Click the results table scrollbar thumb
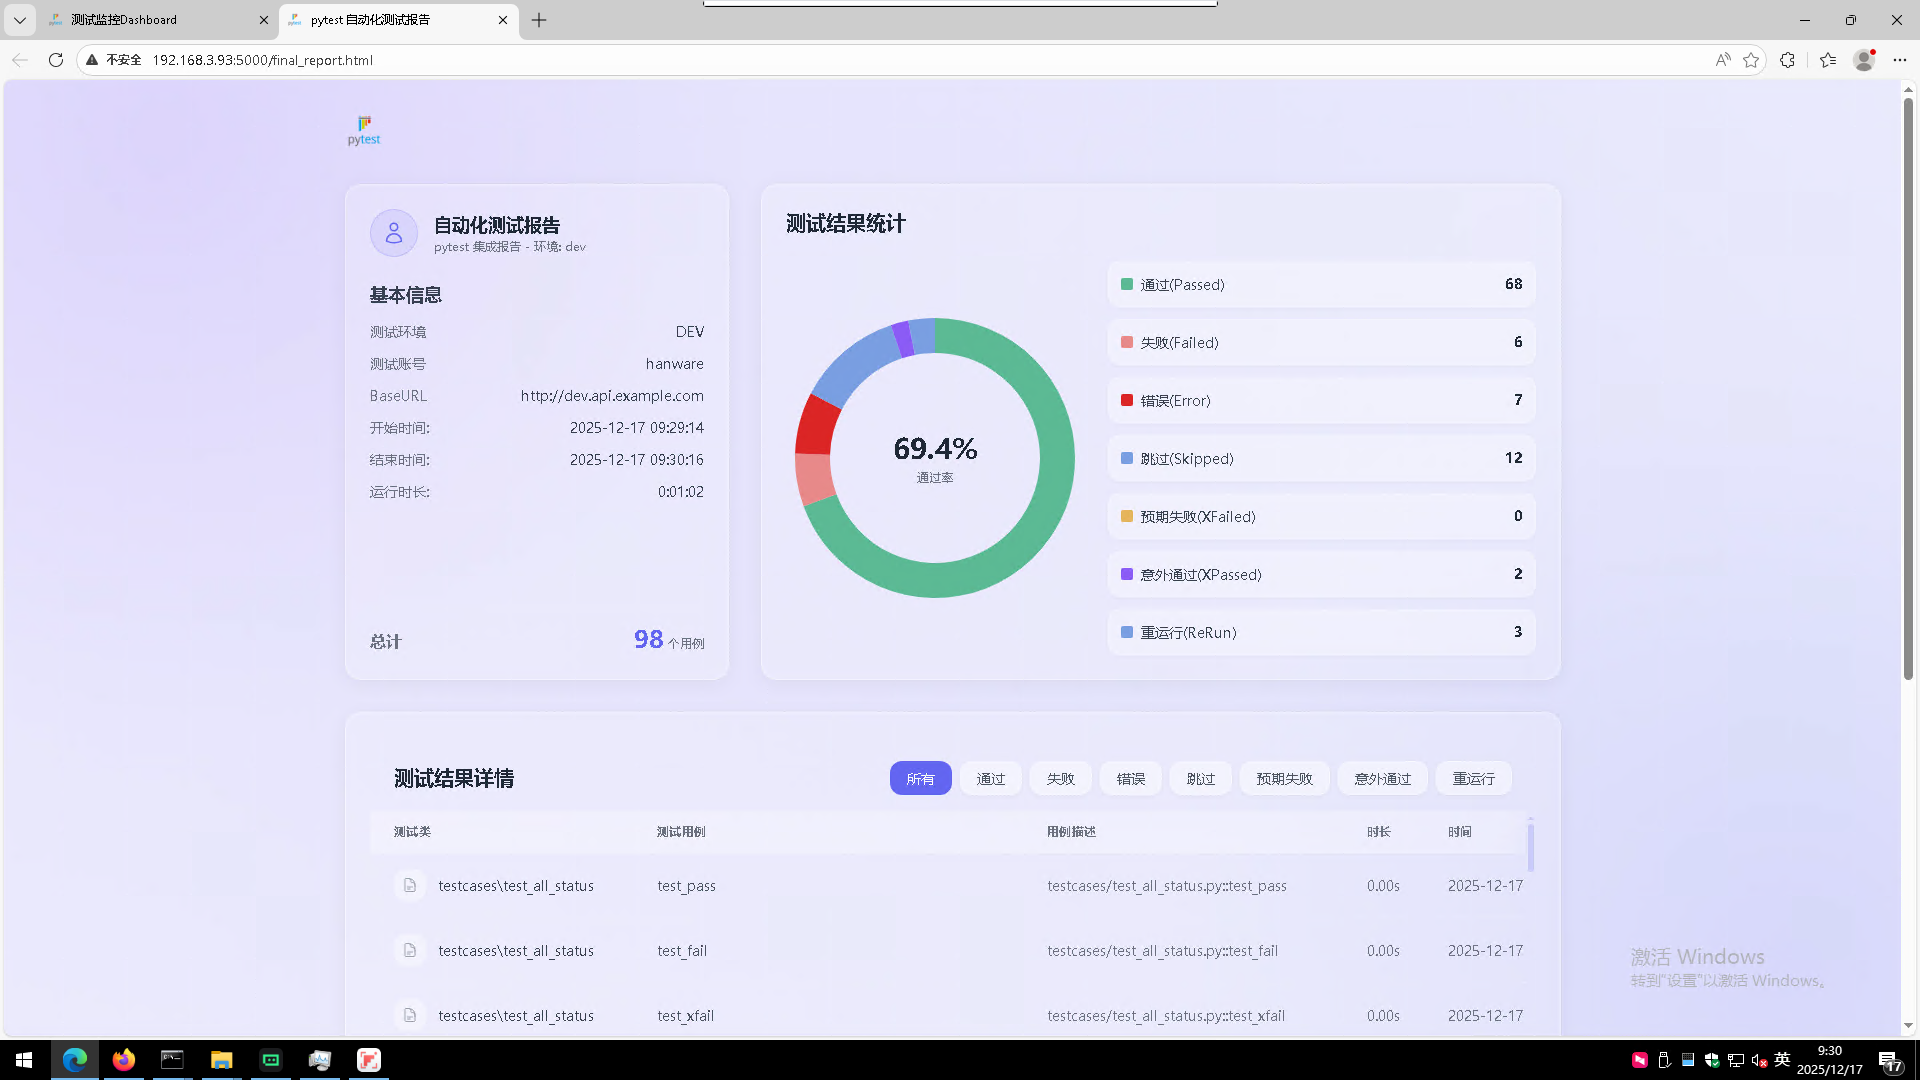This screenshot has height=1080, width=1920. click(x=1530, y=846)
